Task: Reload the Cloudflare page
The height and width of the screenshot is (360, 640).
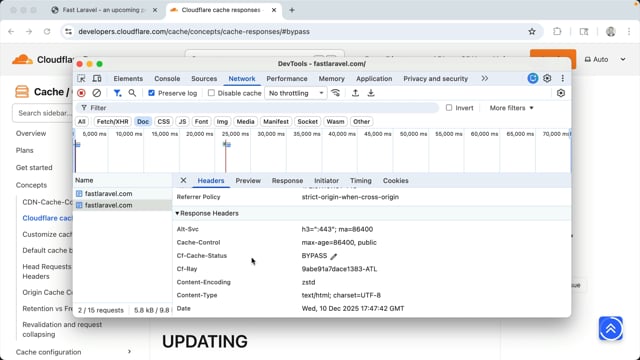Action: (x=47, y=31)
